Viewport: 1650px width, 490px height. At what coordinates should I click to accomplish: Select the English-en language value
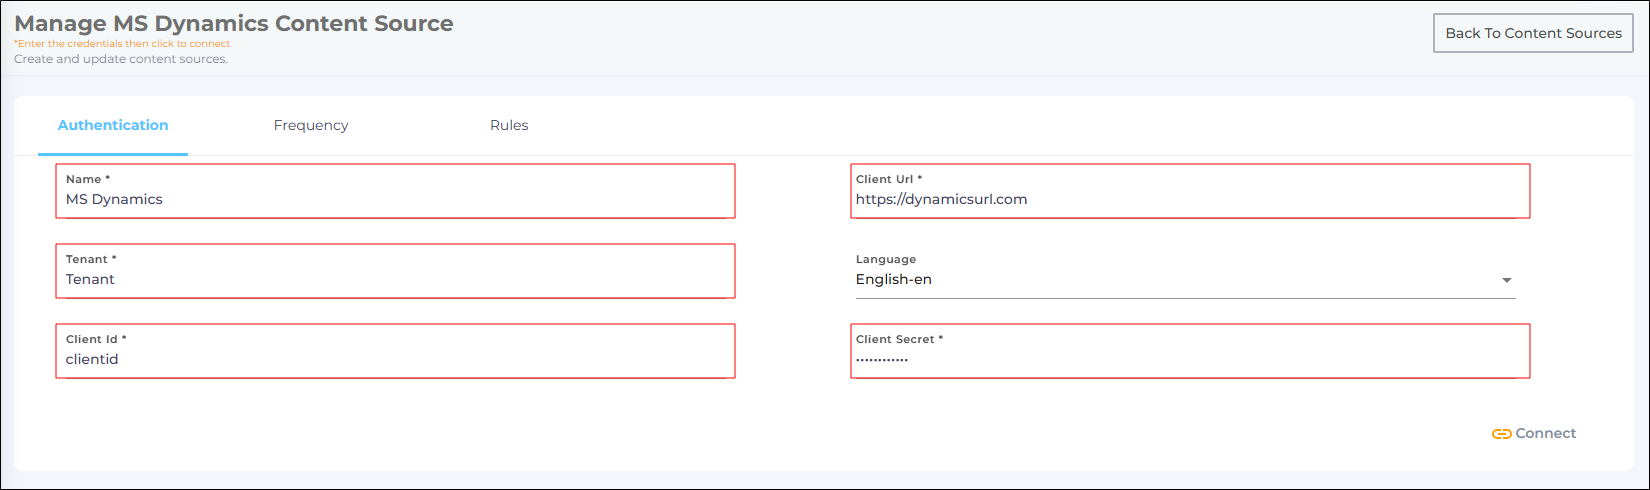894,280
